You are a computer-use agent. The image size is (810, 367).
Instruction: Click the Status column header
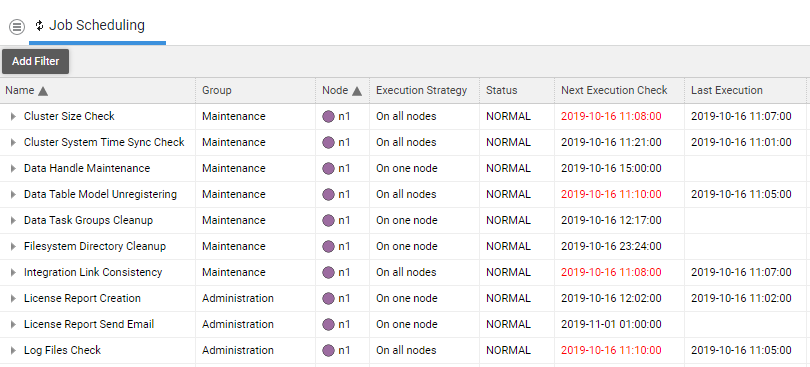[x=501, y=90]
